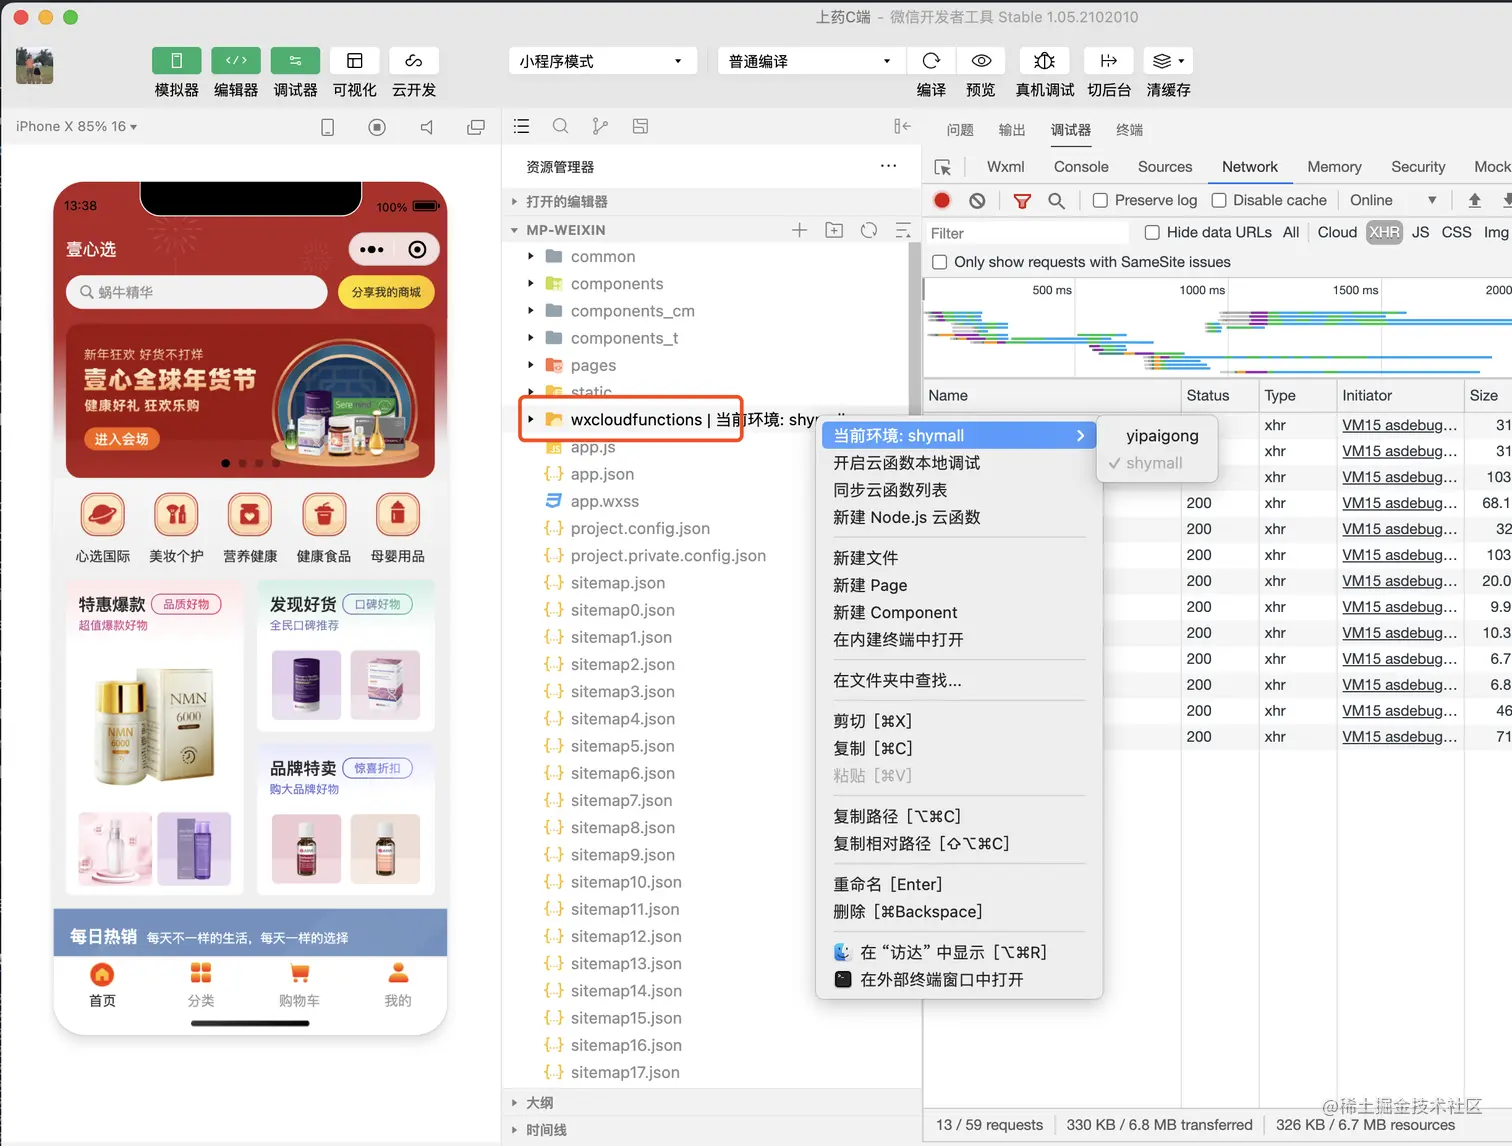Image resolution: width=1512 pixels, height=1146 pixels.
Task: Open 心选国际 category in simulator
Action: click(x=103, y=528)
